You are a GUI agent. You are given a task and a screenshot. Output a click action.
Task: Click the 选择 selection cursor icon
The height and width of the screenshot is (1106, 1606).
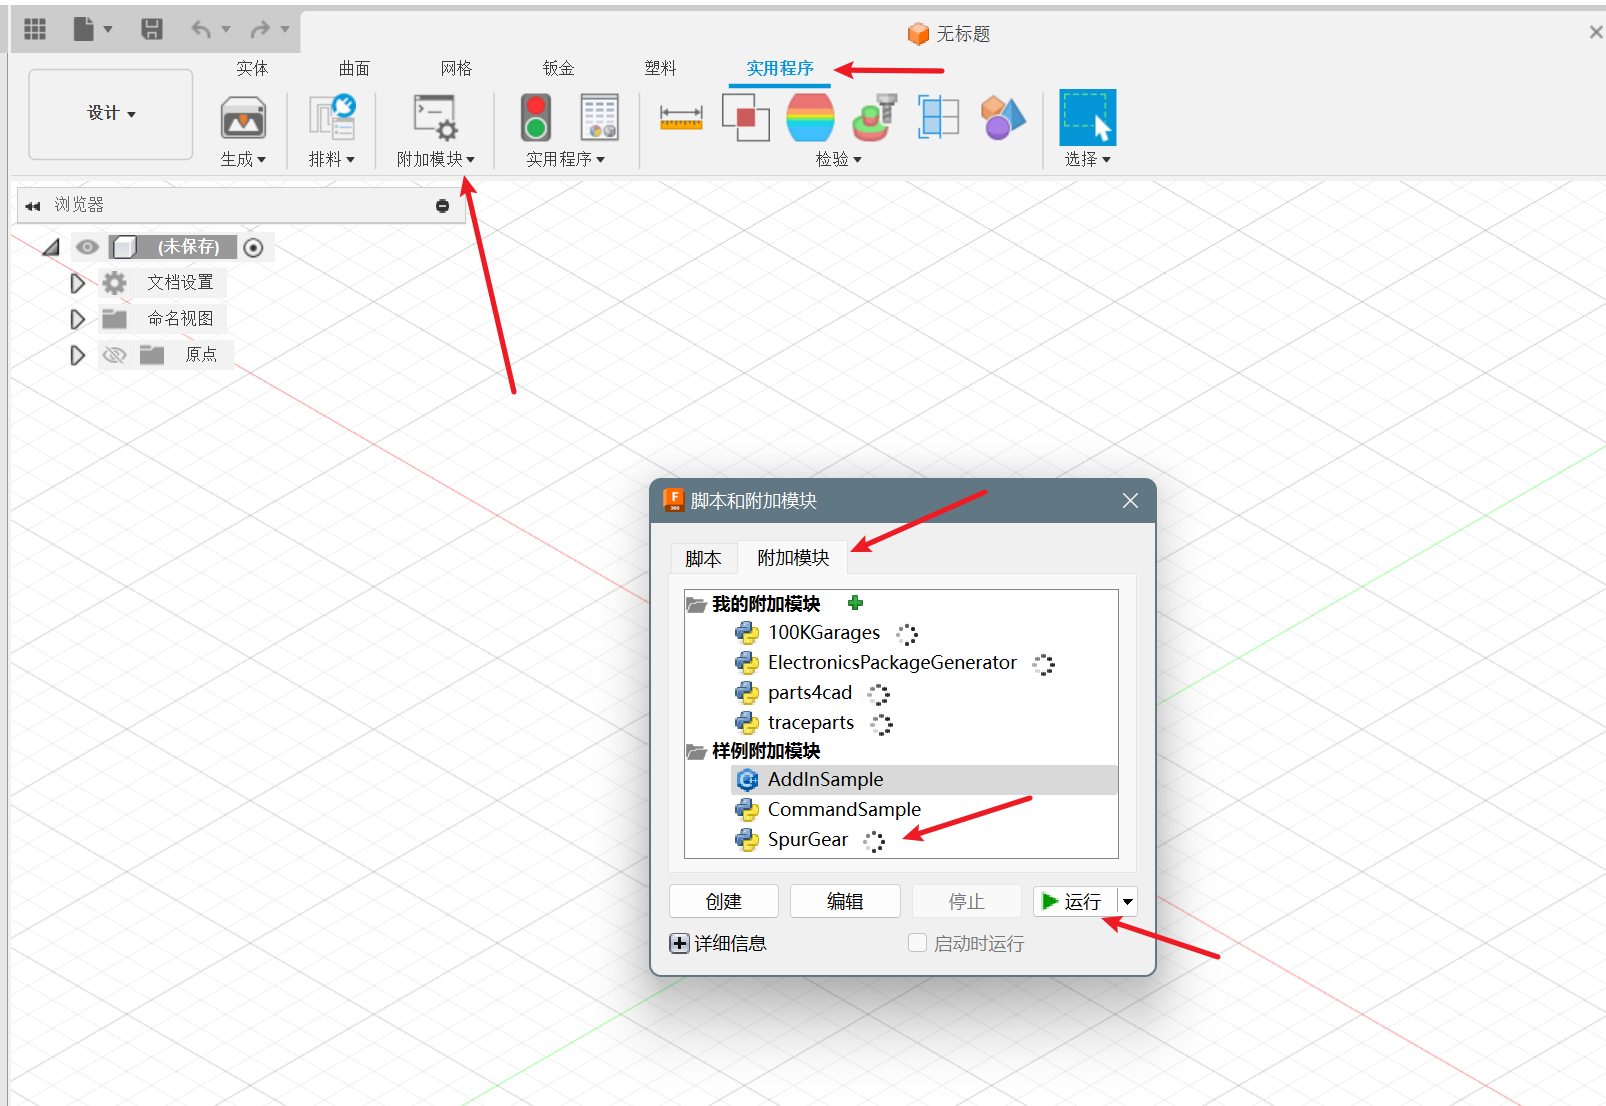(x=1088, y=118)
